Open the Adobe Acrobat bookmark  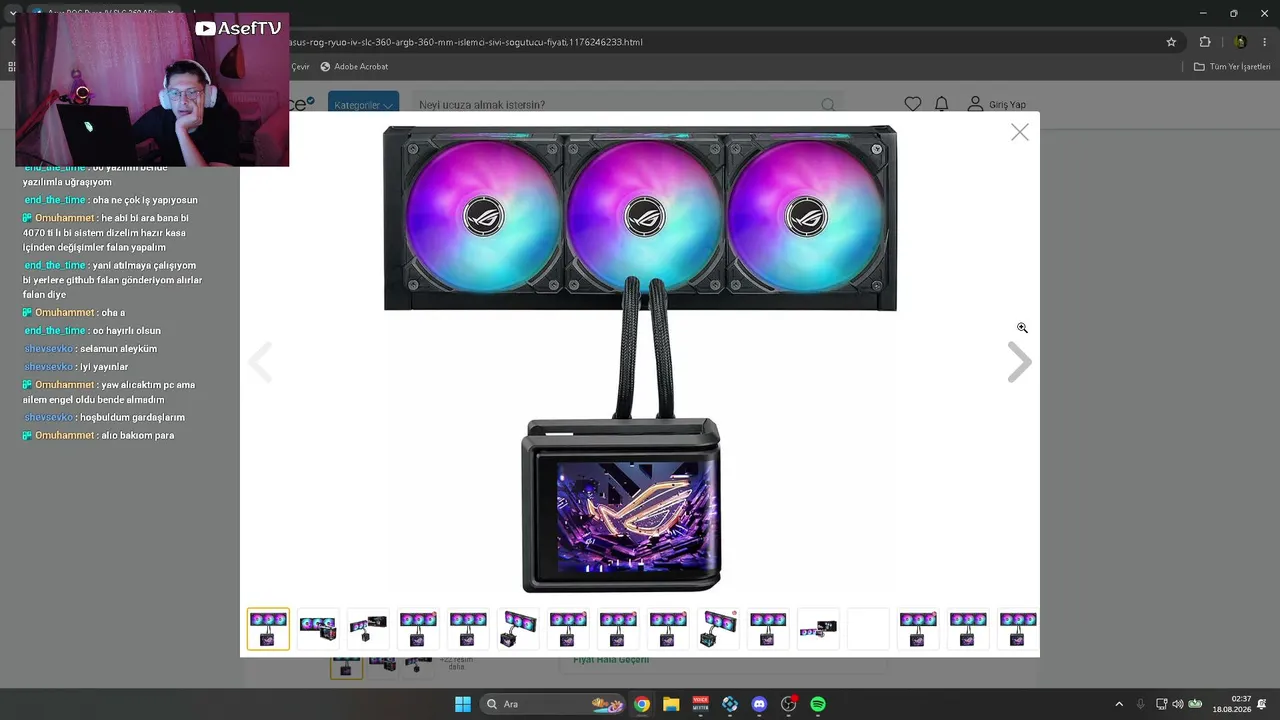pos(354,67)
